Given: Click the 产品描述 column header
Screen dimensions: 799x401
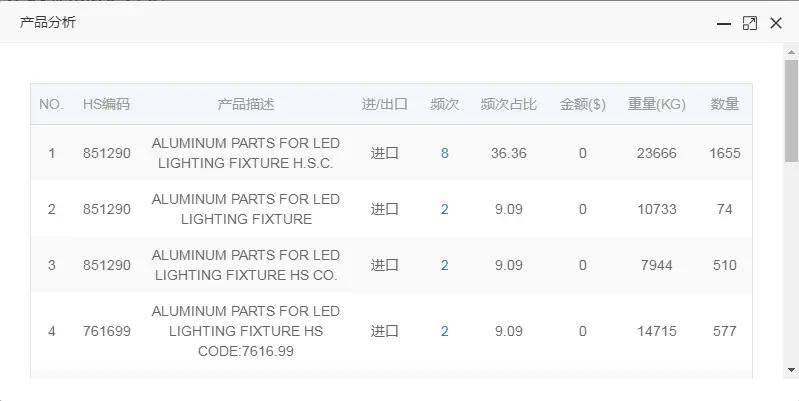Looking at the screenshot, I should 245,104.
